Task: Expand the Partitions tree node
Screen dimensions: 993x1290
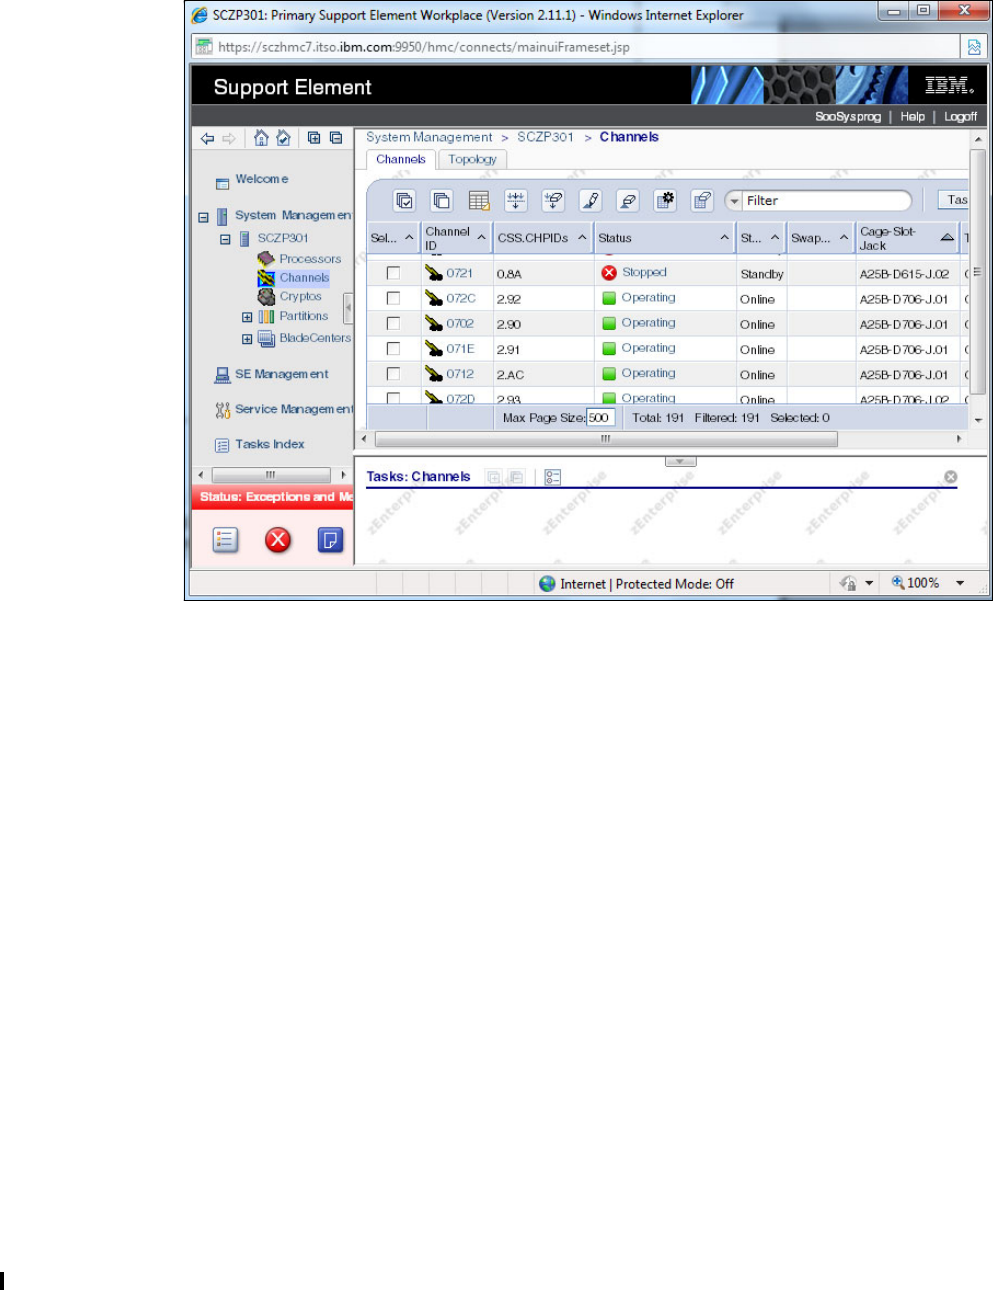Action: (x=247, y=317)
